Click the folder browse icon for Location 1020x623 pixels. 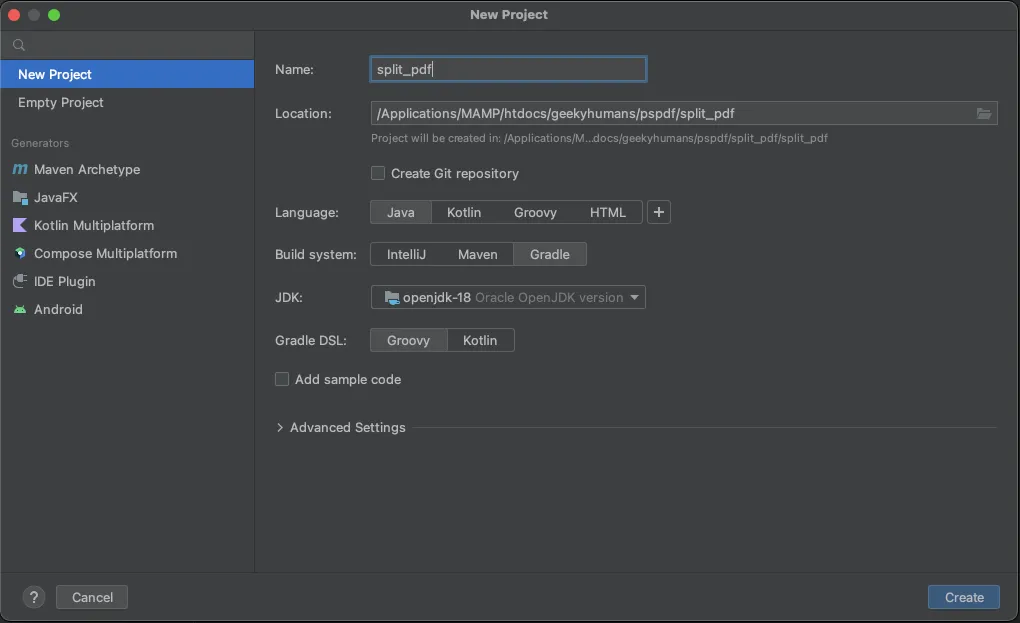click(984, 113)
